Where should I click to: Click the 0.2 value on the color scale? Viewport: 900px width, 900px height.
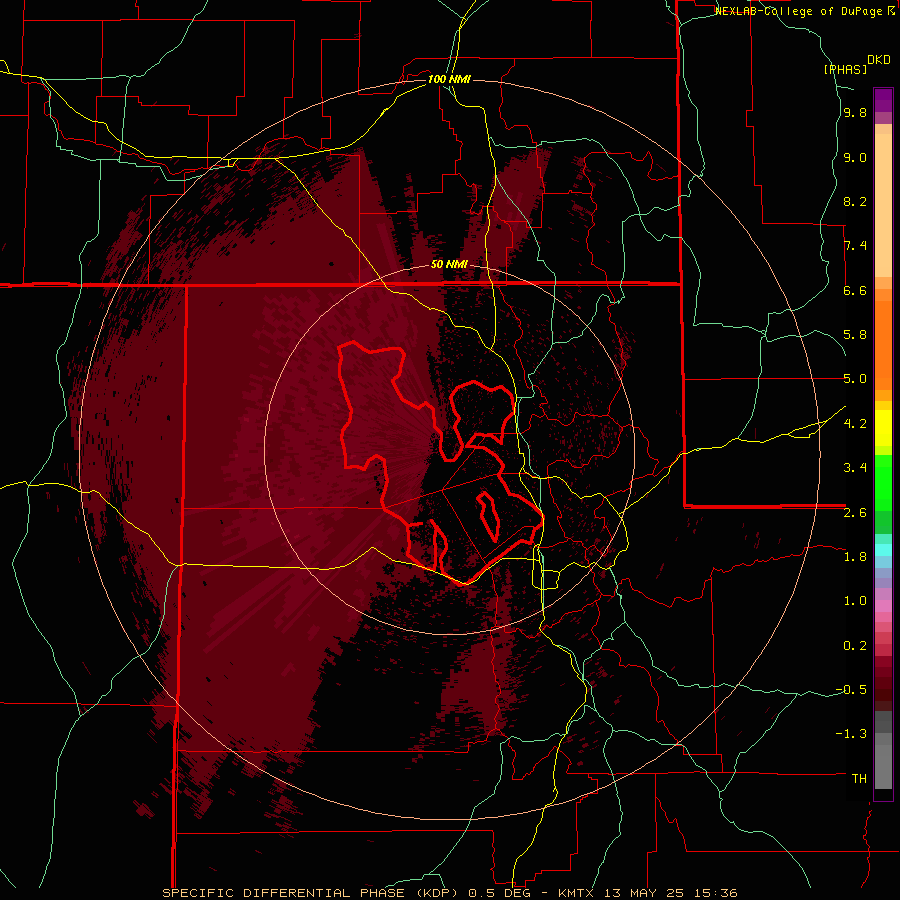pos(855,646)
